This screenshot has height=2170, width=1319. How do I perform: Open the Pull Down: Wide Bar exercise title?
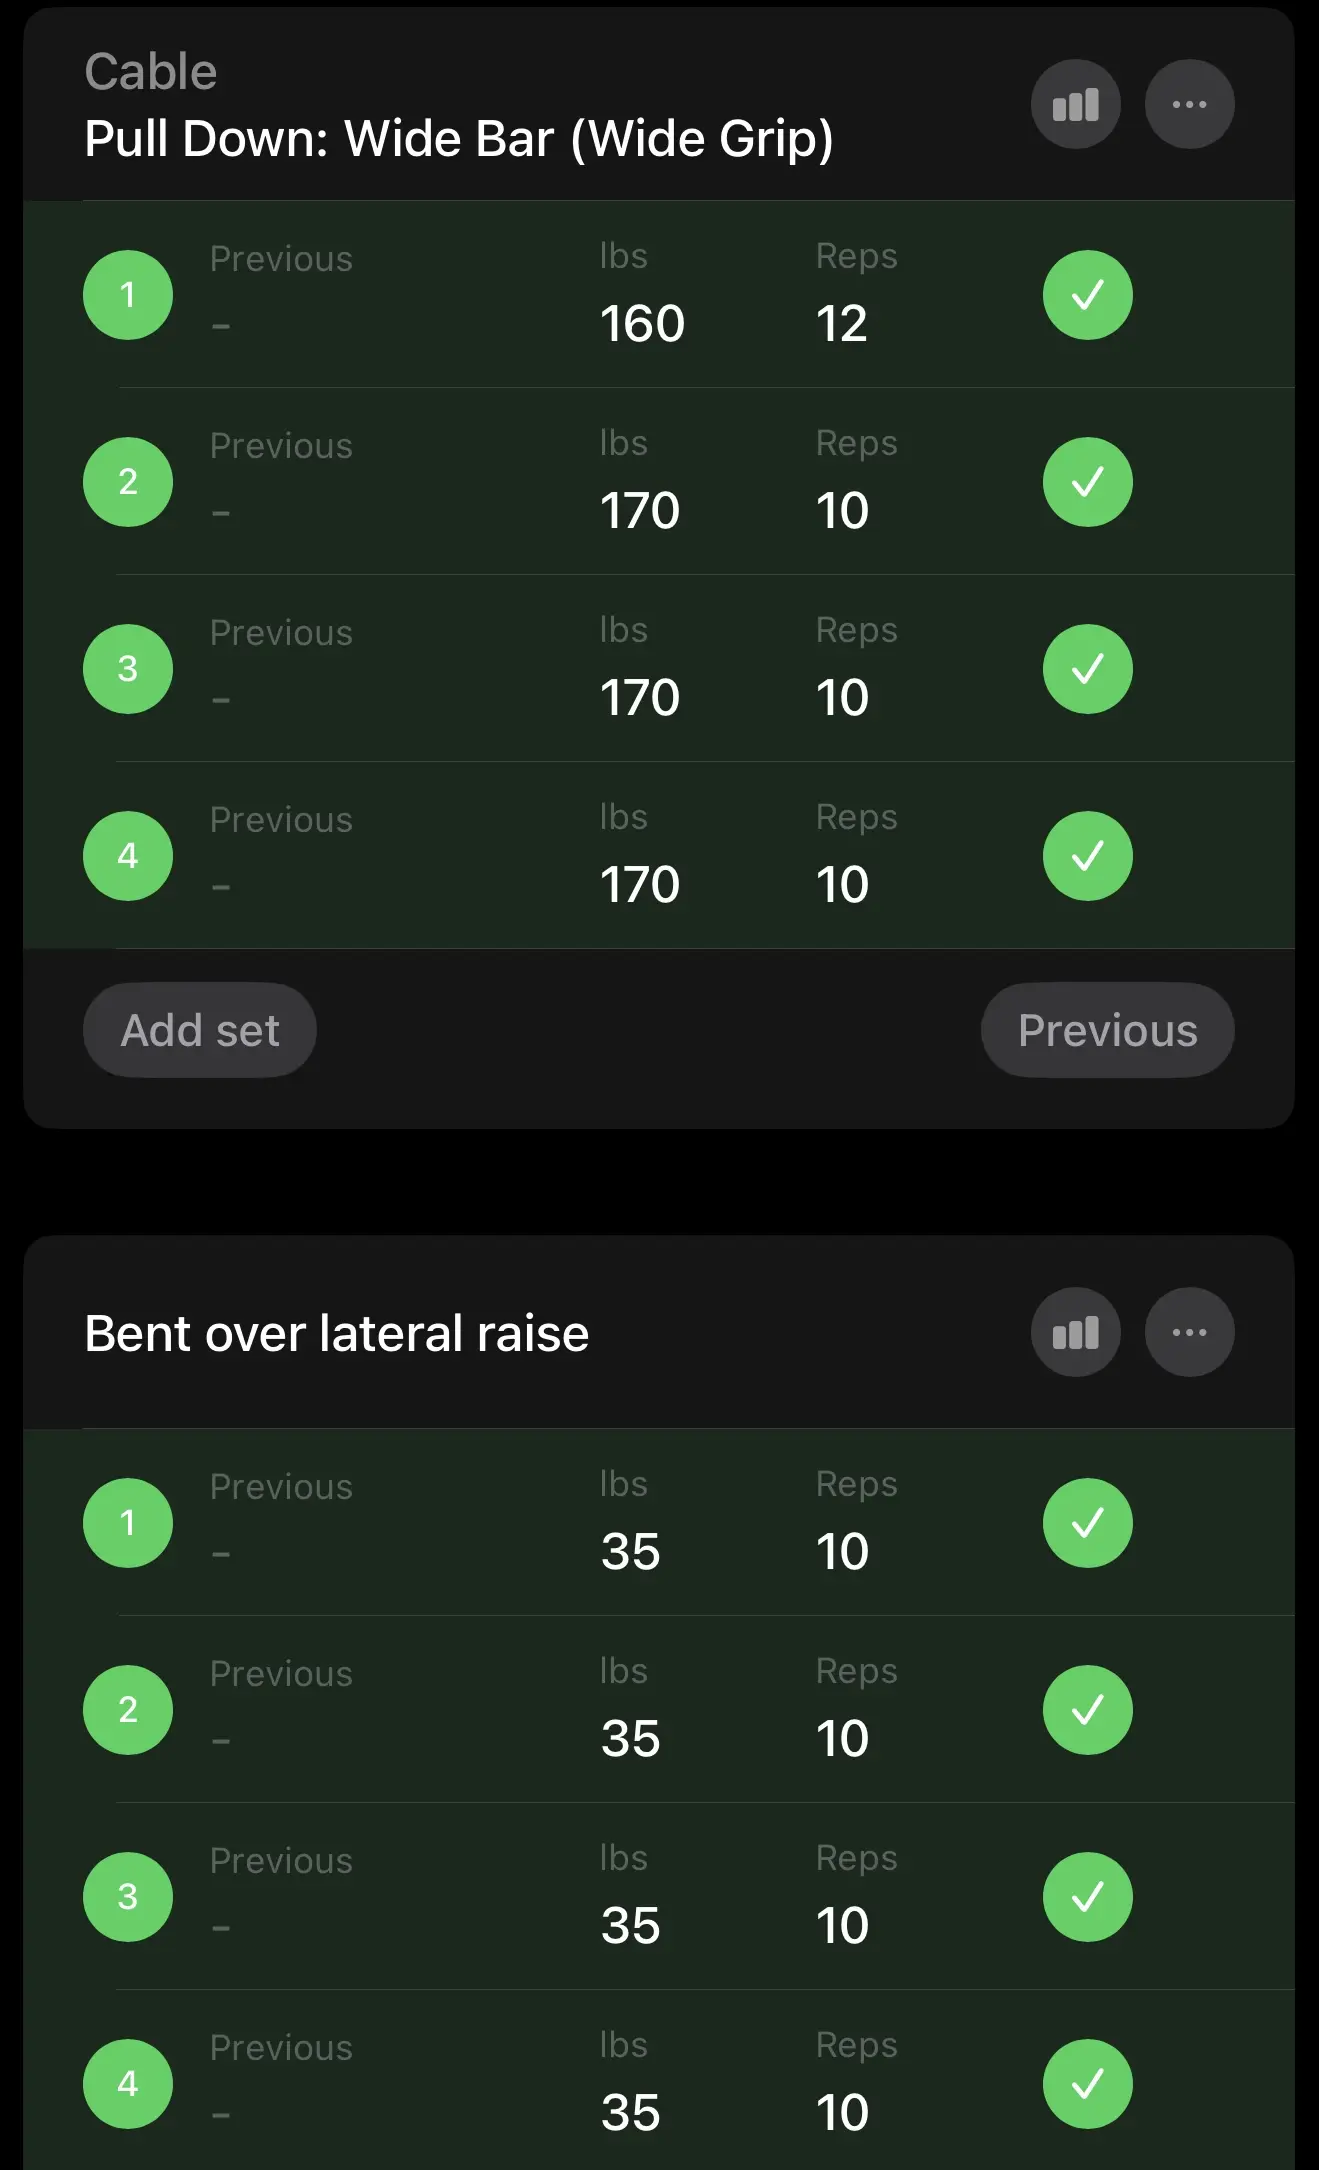click(x=458, y=138)
